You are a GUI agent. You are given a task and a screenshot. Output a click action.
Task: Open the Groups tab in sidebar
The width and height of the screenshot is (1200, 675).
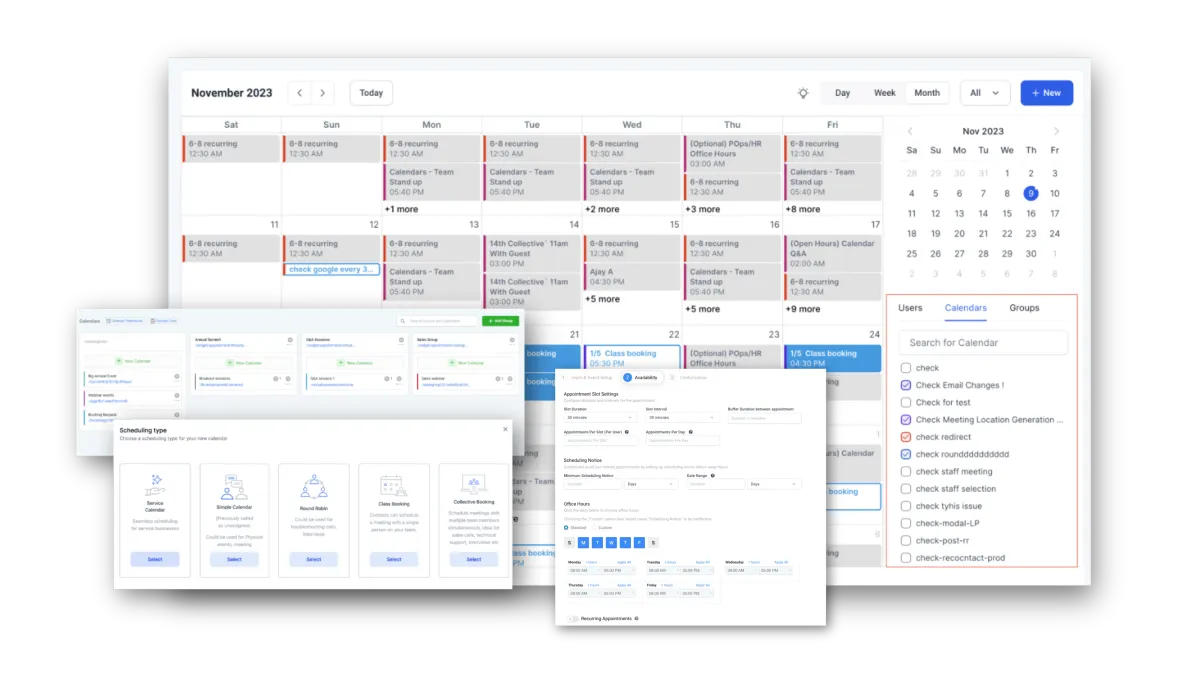click(1024, 308)
